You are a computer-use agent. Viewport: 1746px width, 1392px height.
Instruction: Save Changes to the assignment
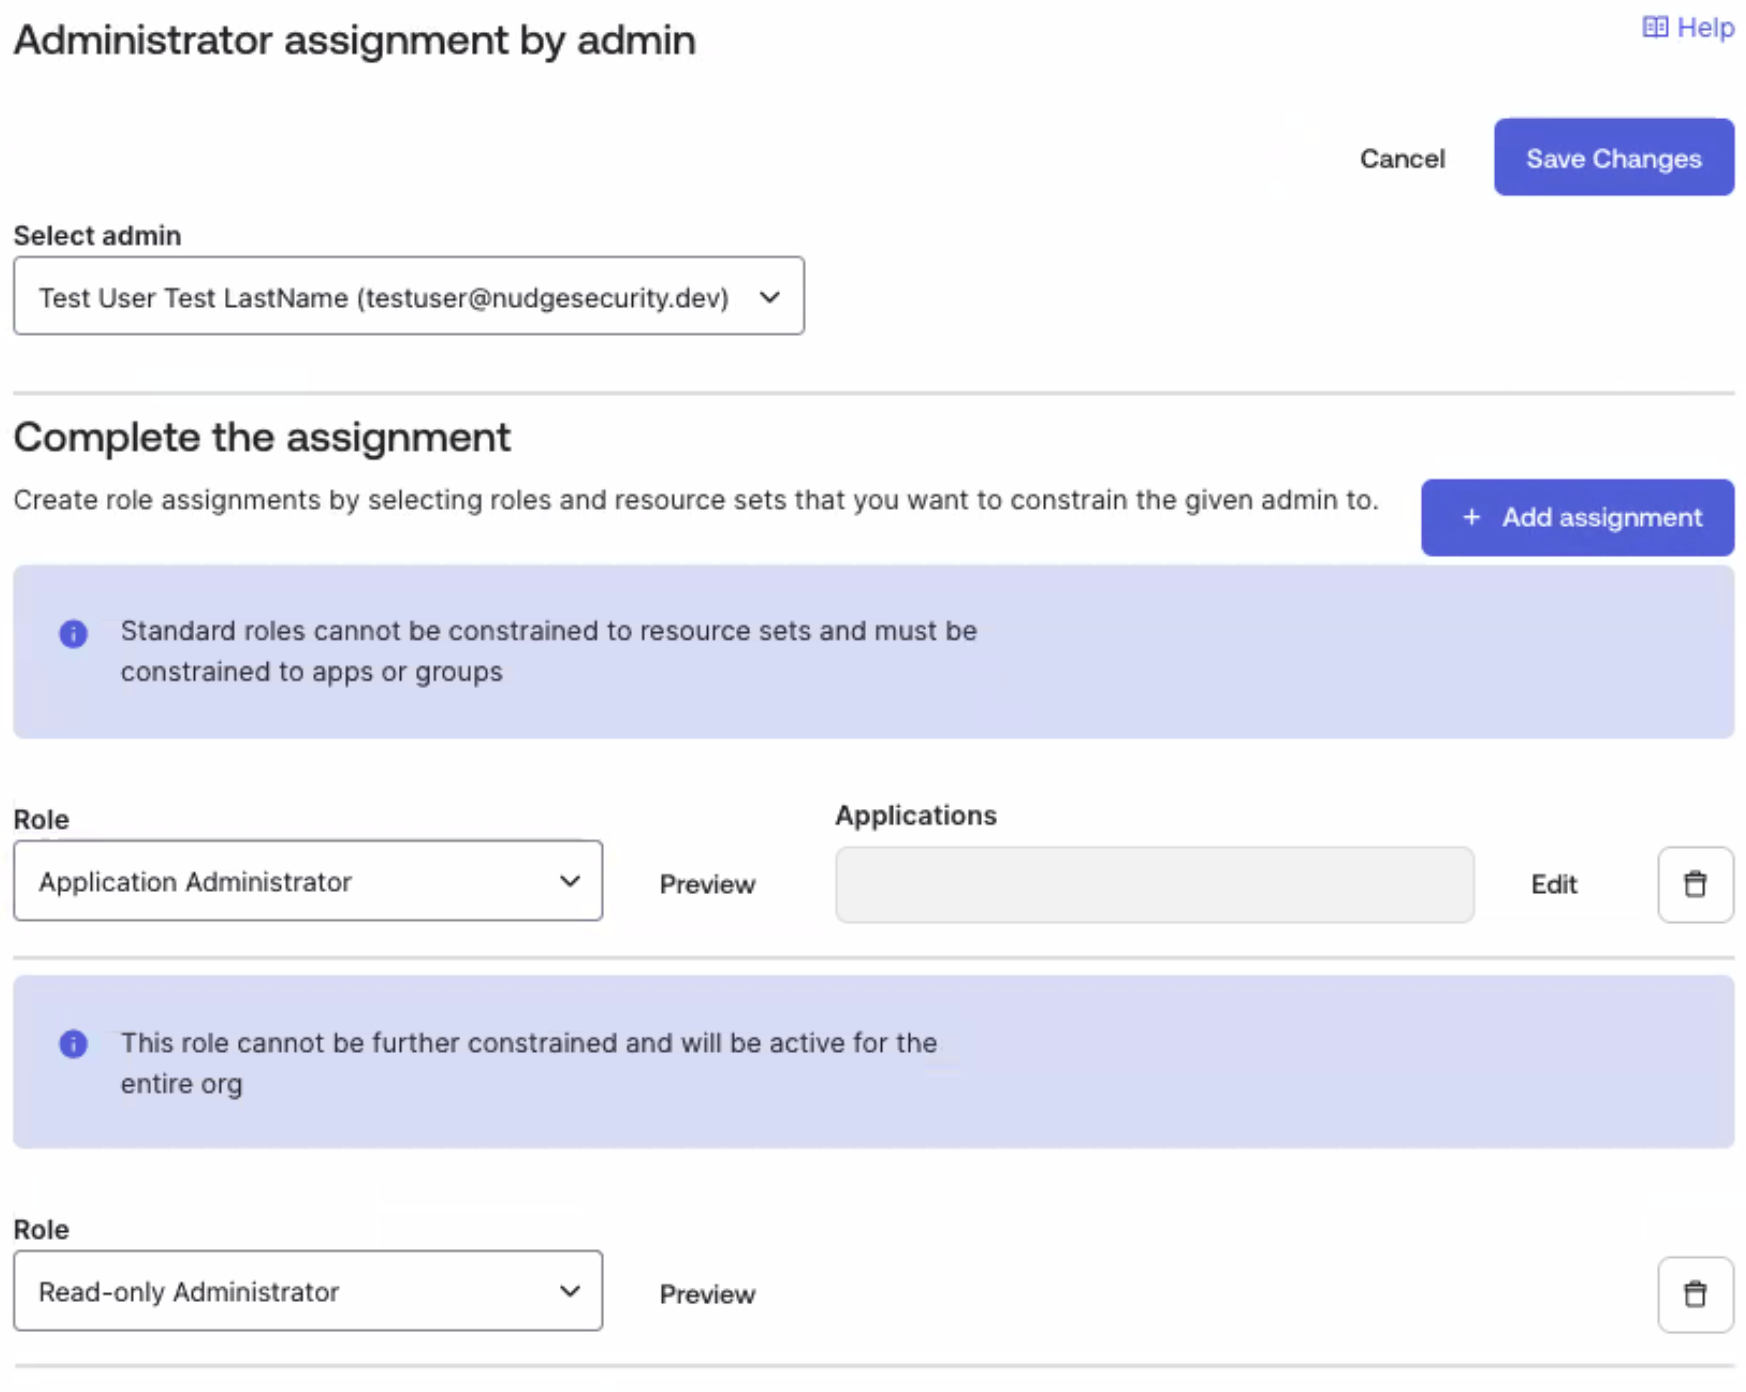coord(1613,158)
